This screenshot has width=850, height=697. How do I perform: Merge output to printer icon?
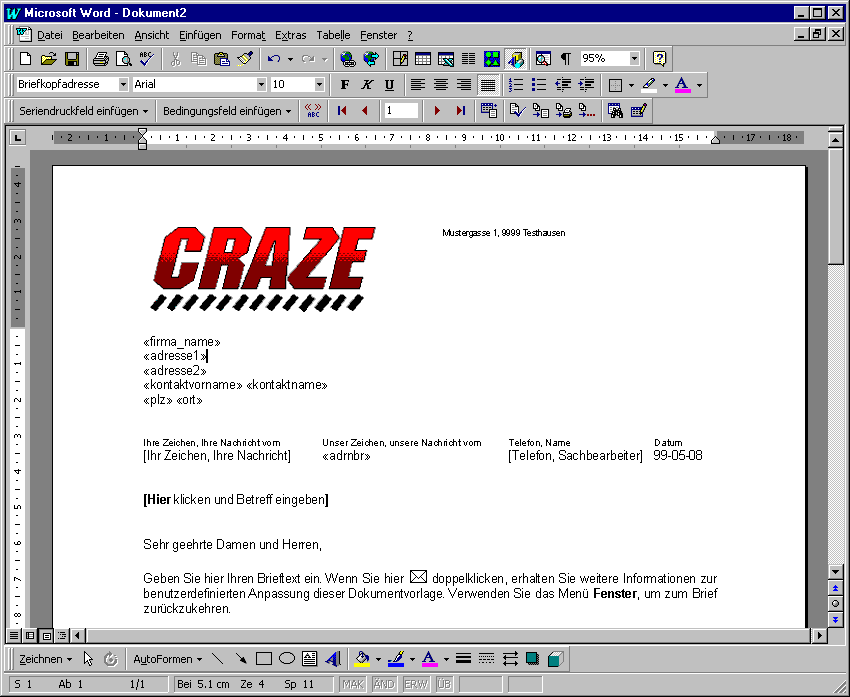(x=564, y=111)
